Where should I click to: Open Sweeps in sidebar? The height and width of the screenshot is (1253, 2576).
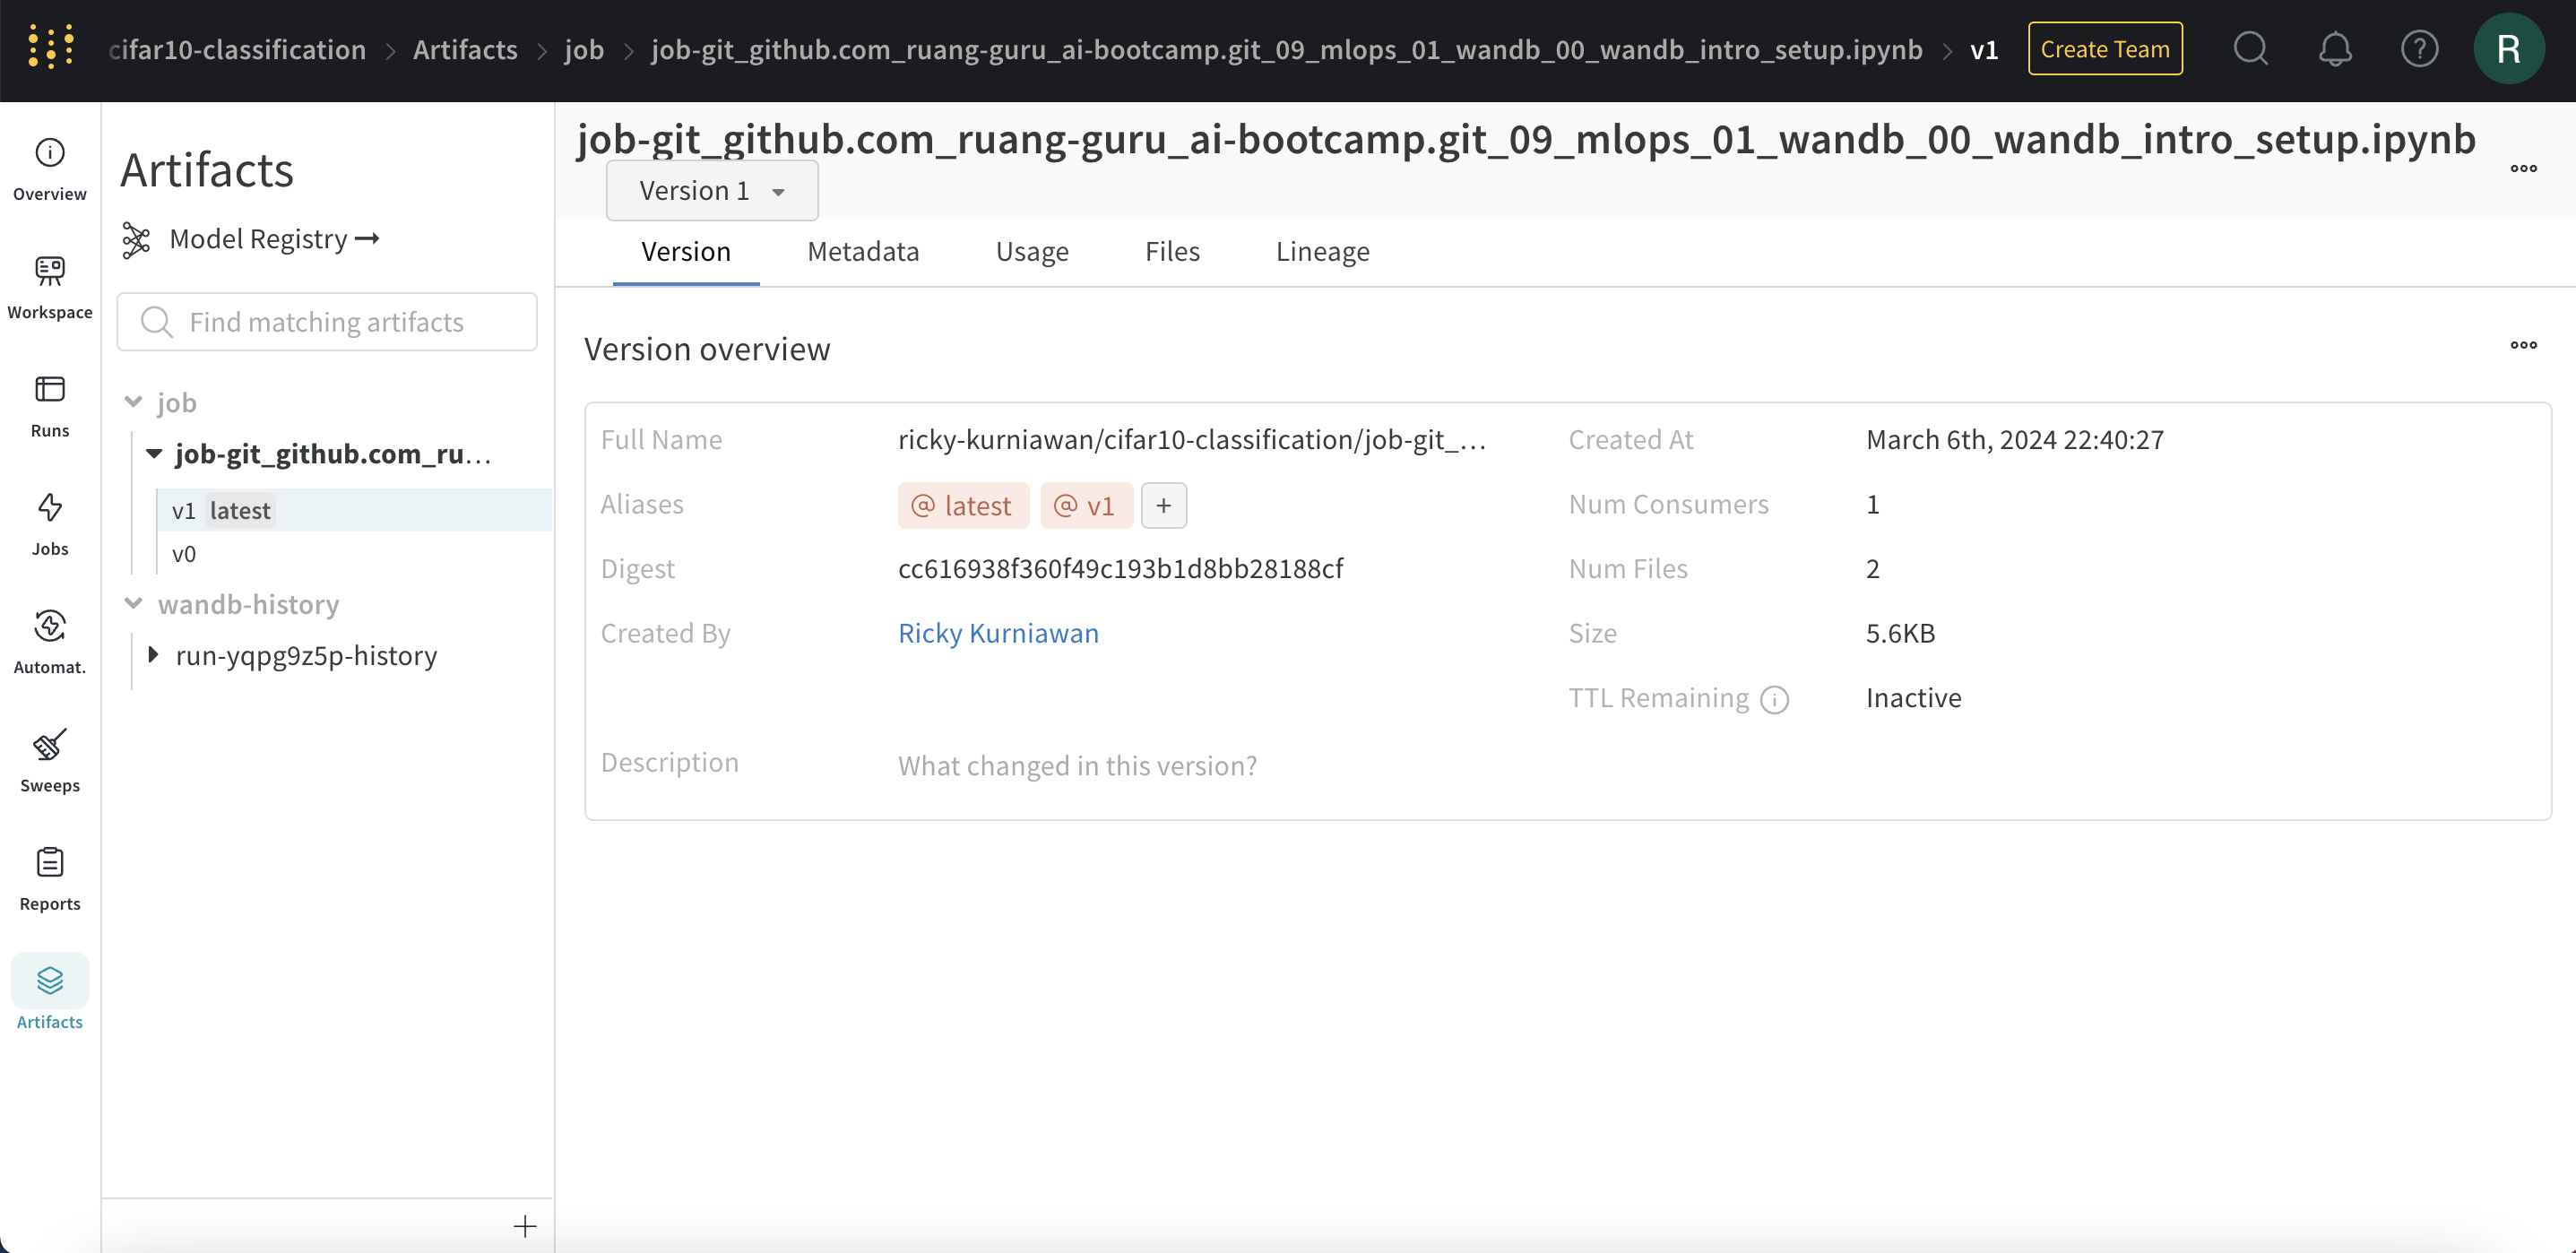[x=50, y=761]
